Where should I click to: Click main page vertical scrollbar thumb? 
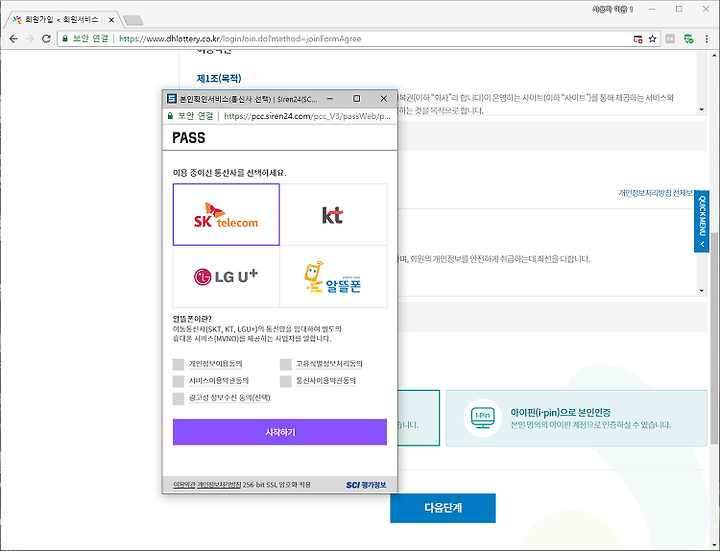(x=714, y=337)
